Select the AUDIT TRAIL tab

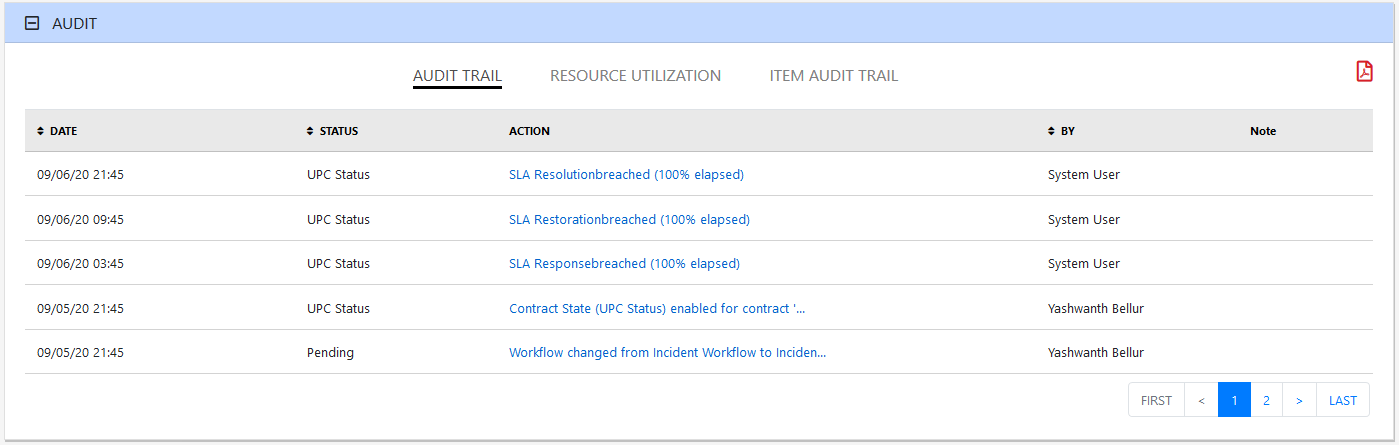pyautogui.click(x=457, y=76)
